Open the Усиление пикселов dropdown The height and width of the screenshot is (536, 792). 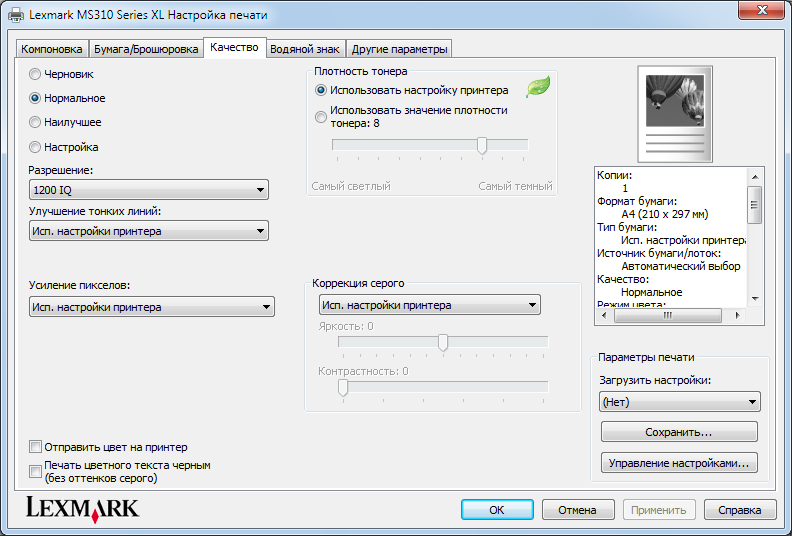point(152,307)
